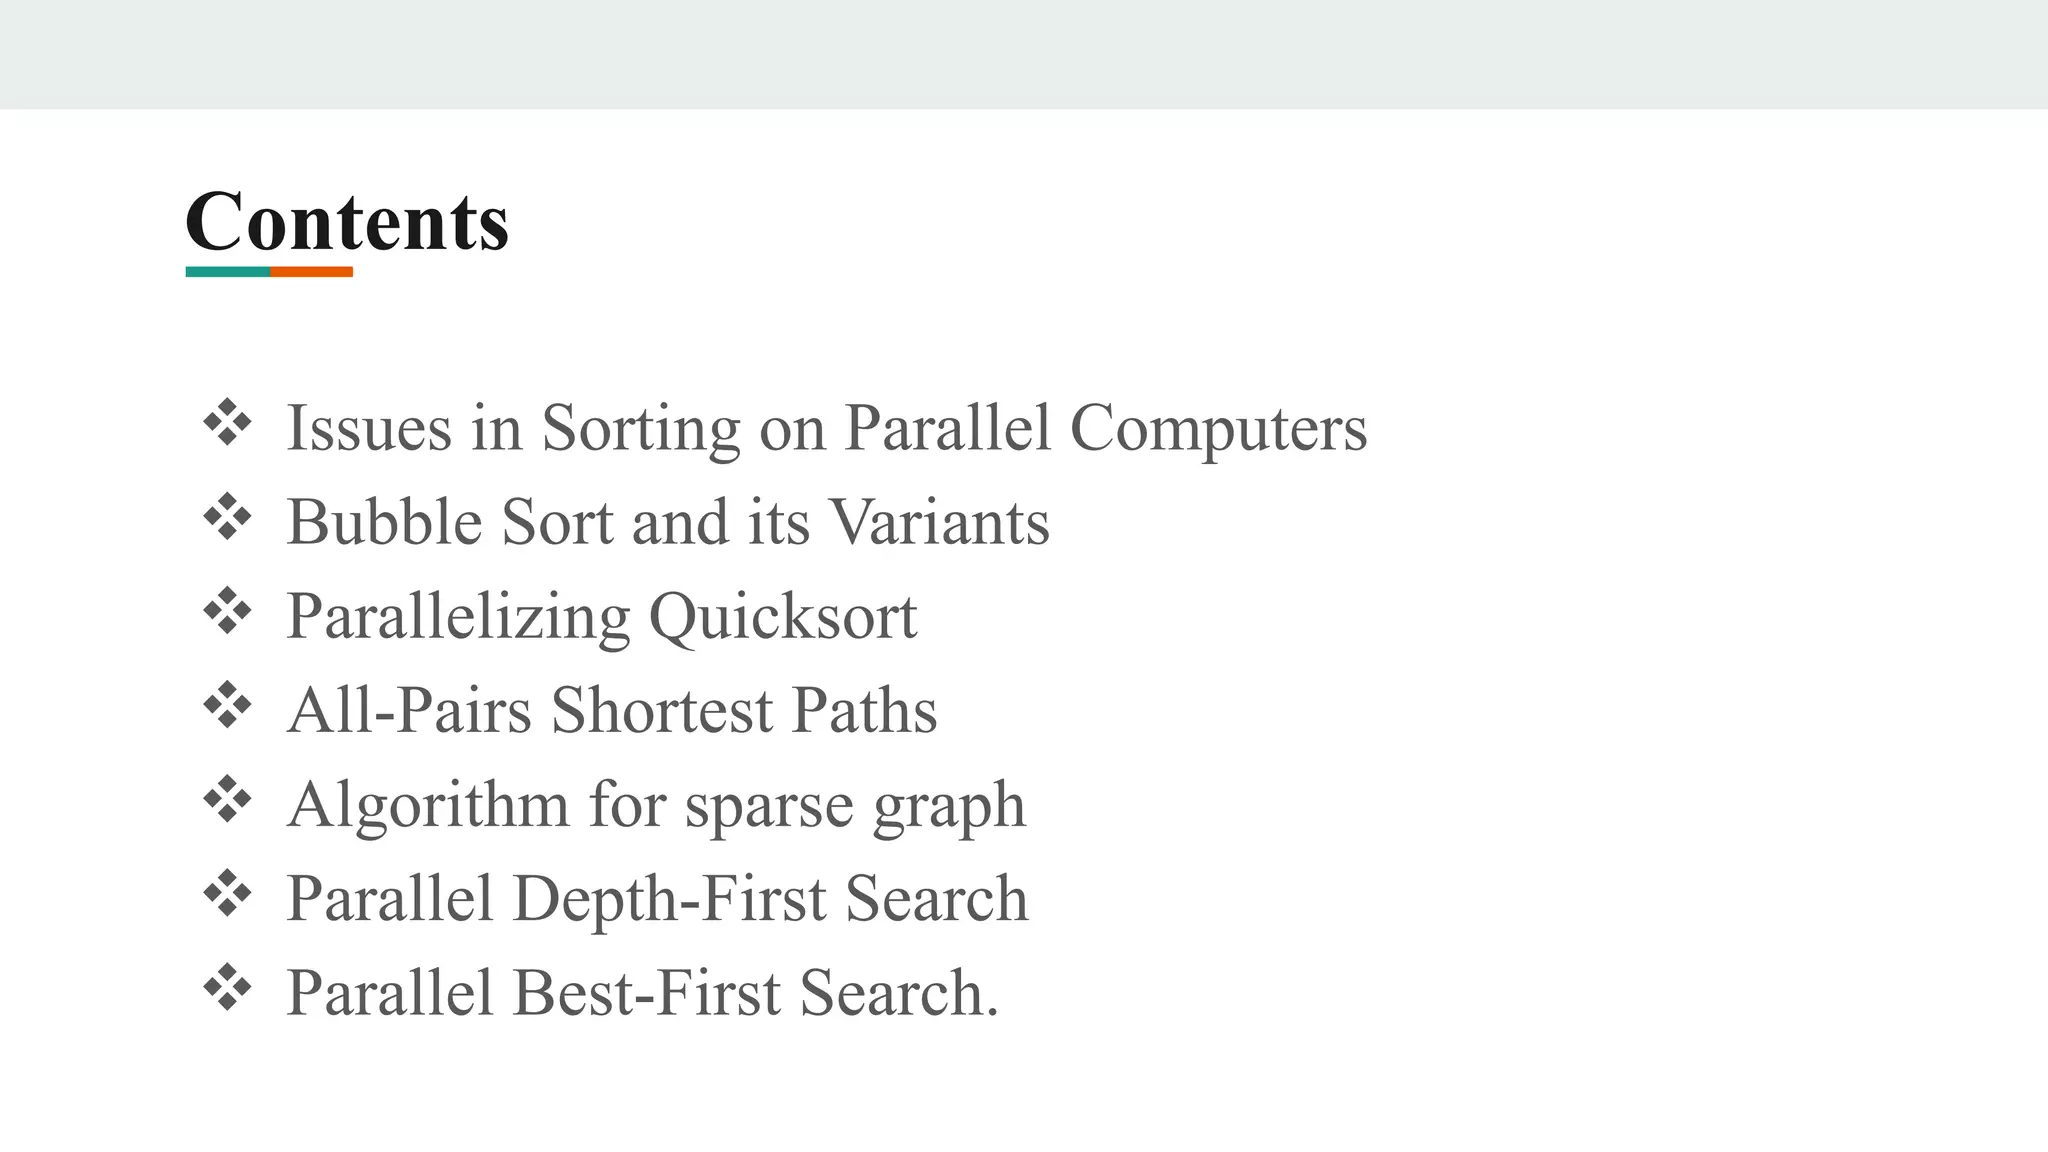Screen dimensions: 2048x1152
Task: Select the Parallel Best-First Search line
Action: [642, 992]
